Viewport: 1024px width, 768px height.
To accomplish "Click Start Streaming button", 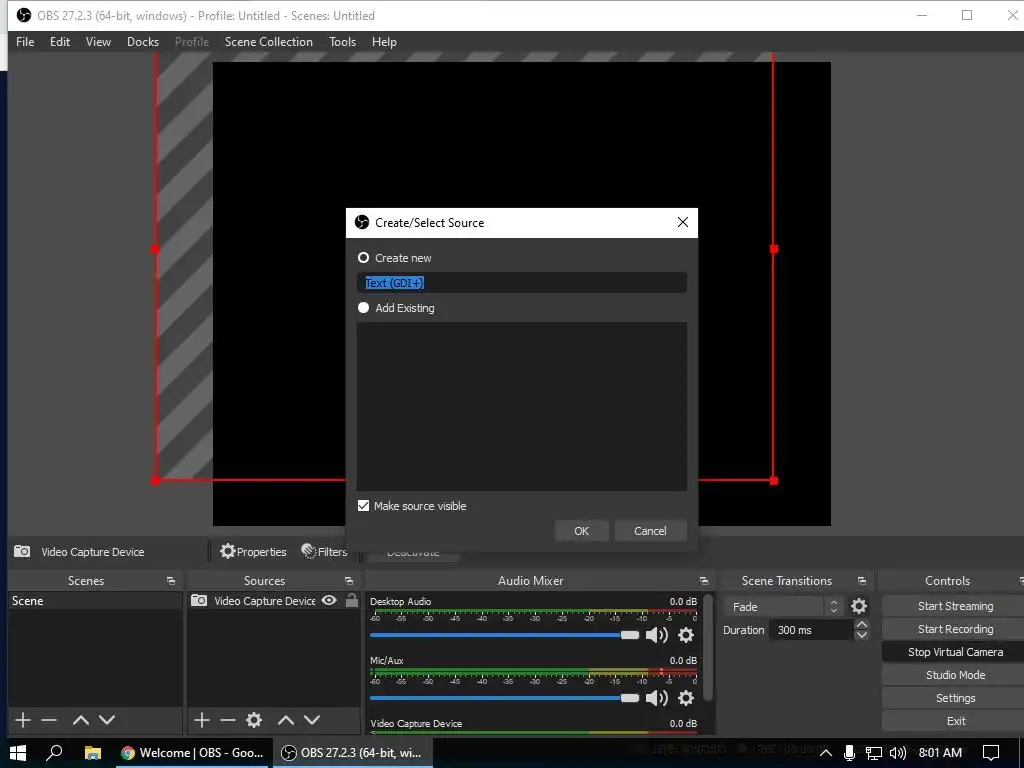I will tap(955, 606).
